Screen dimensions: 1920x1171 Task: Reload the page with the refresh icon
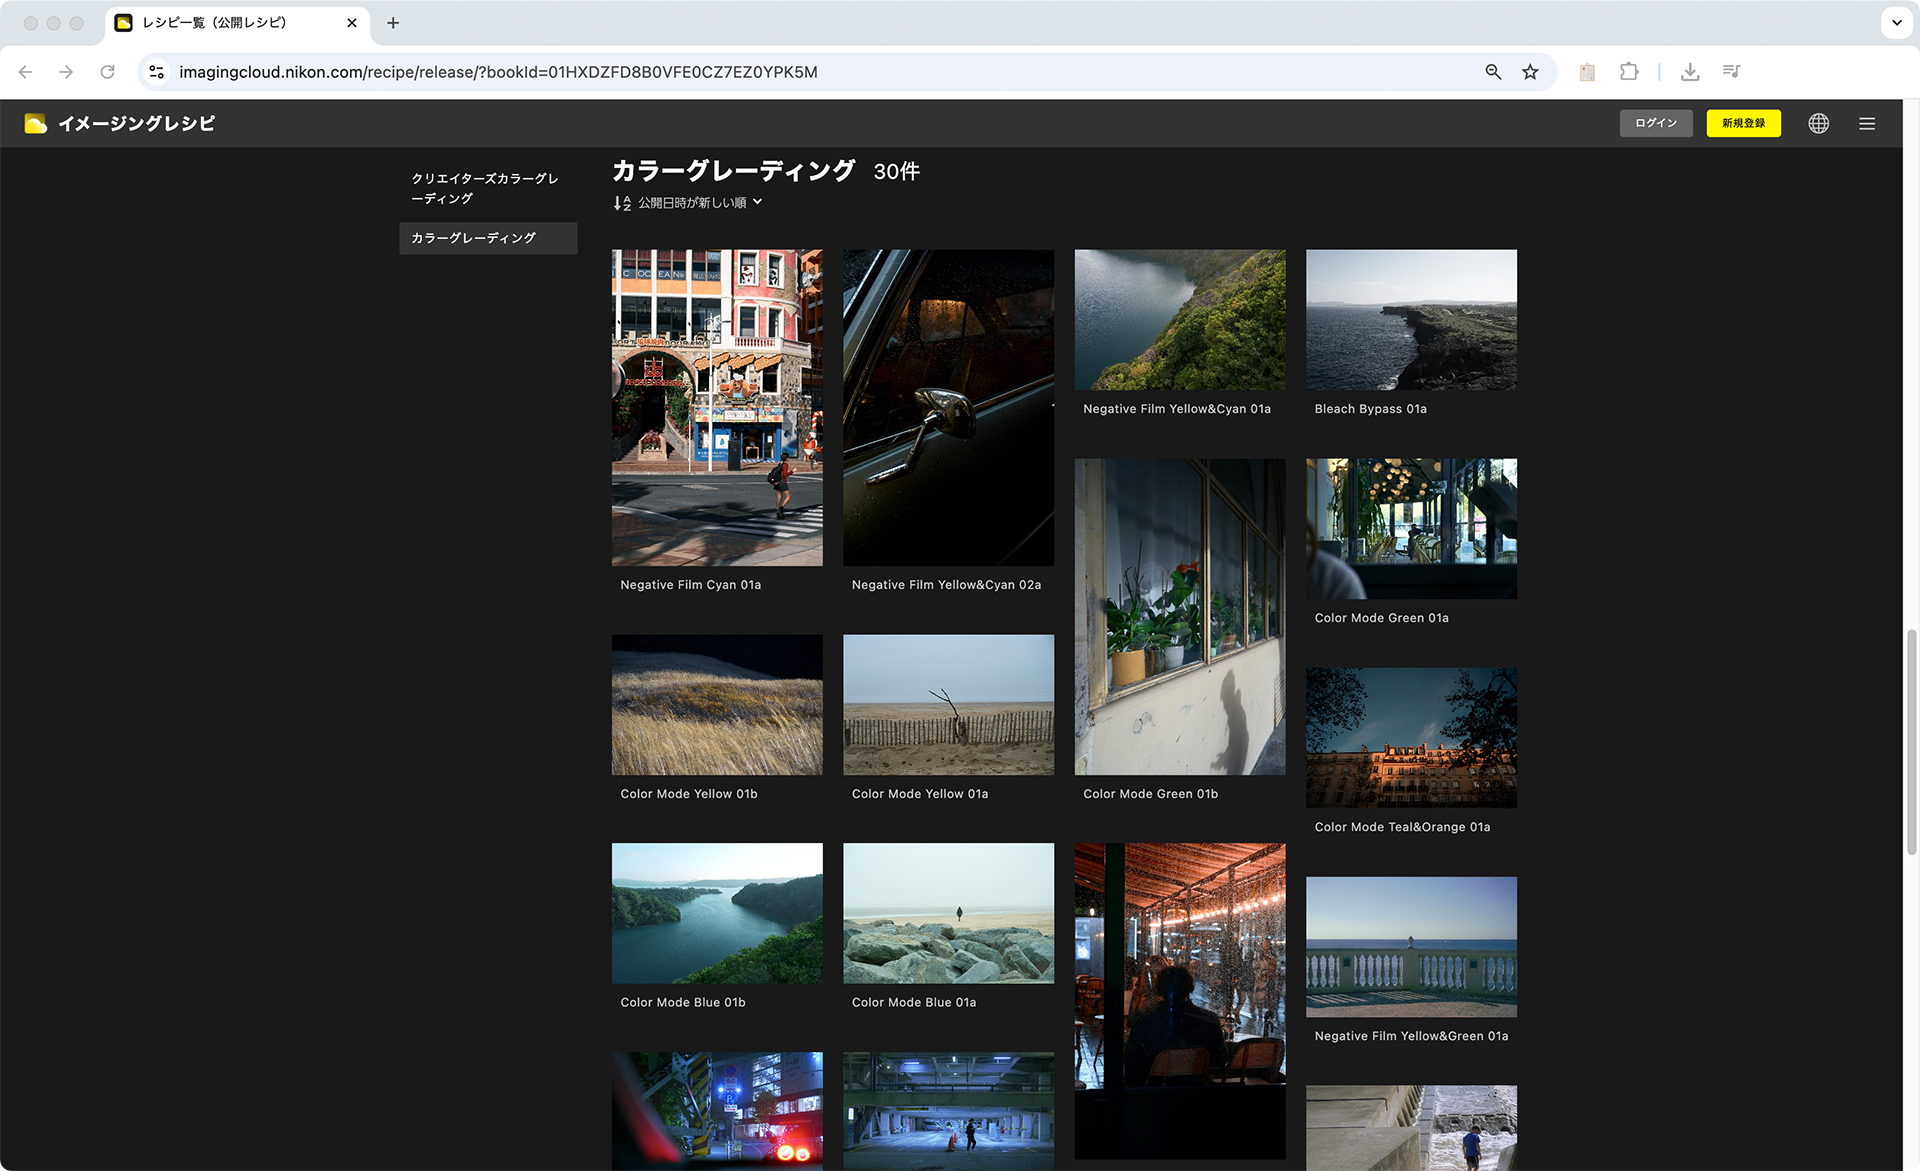pos(108,71)
